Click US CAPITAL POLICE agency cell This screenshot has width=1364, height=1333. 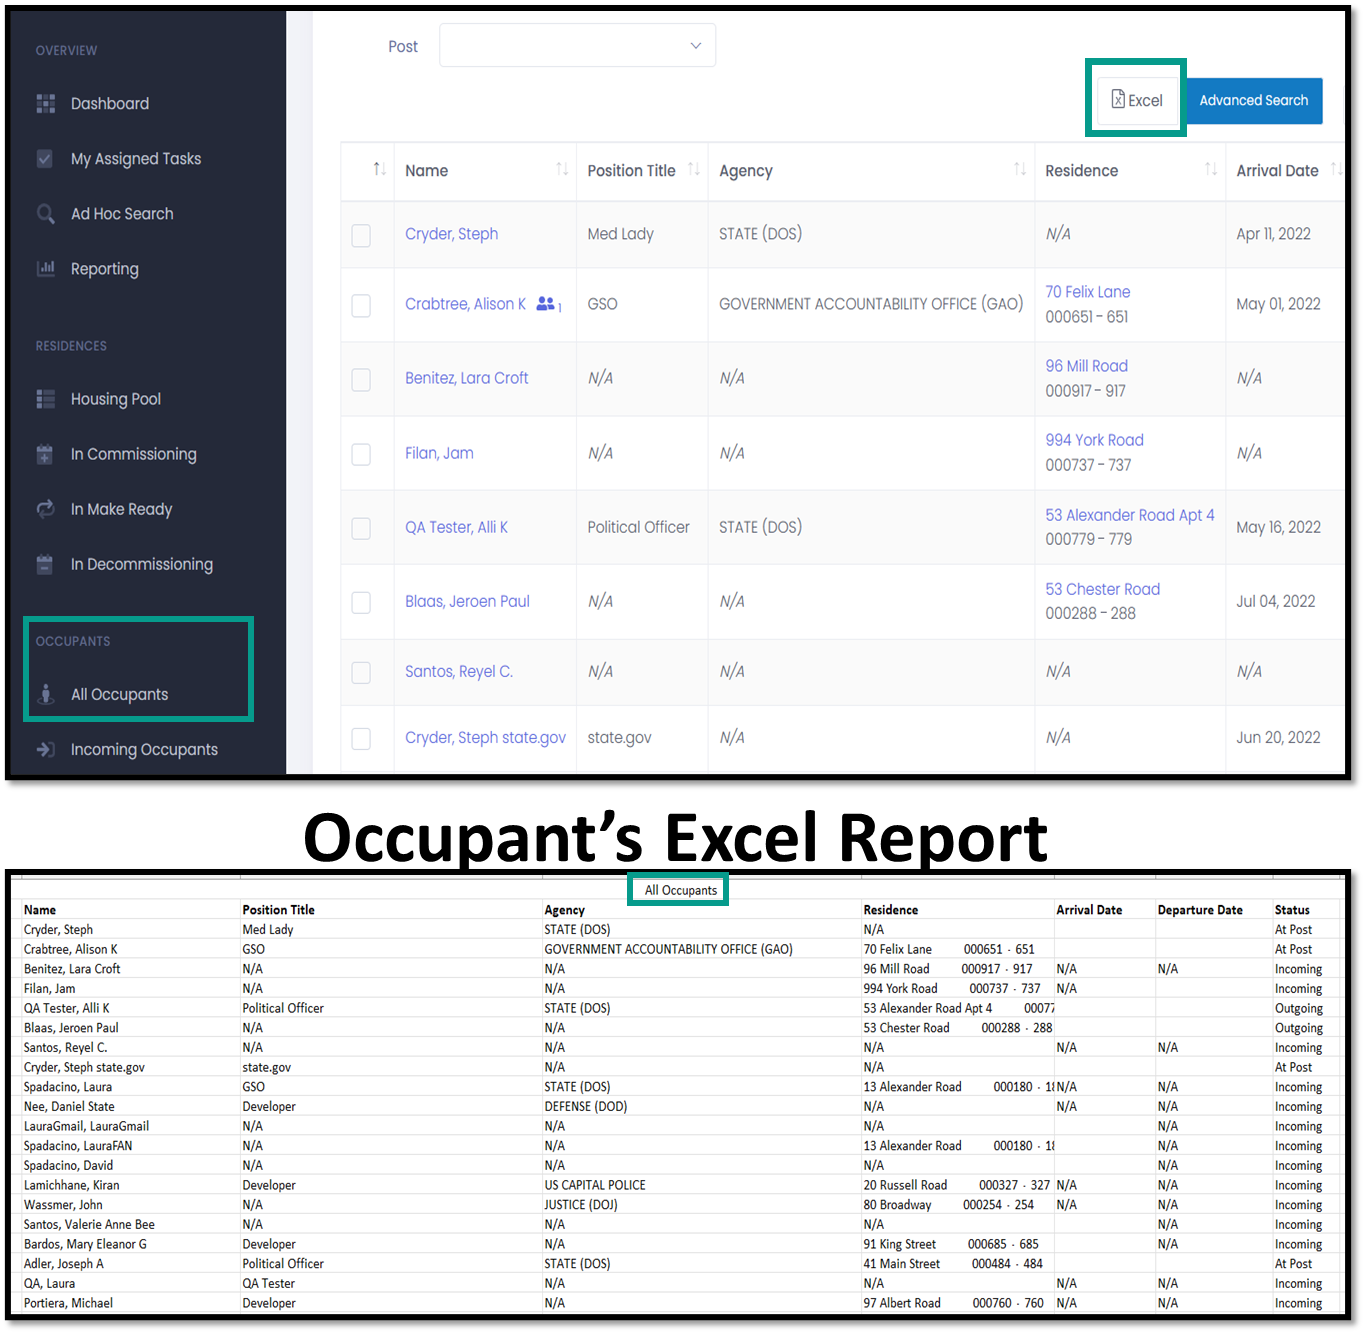point(595,1184)
